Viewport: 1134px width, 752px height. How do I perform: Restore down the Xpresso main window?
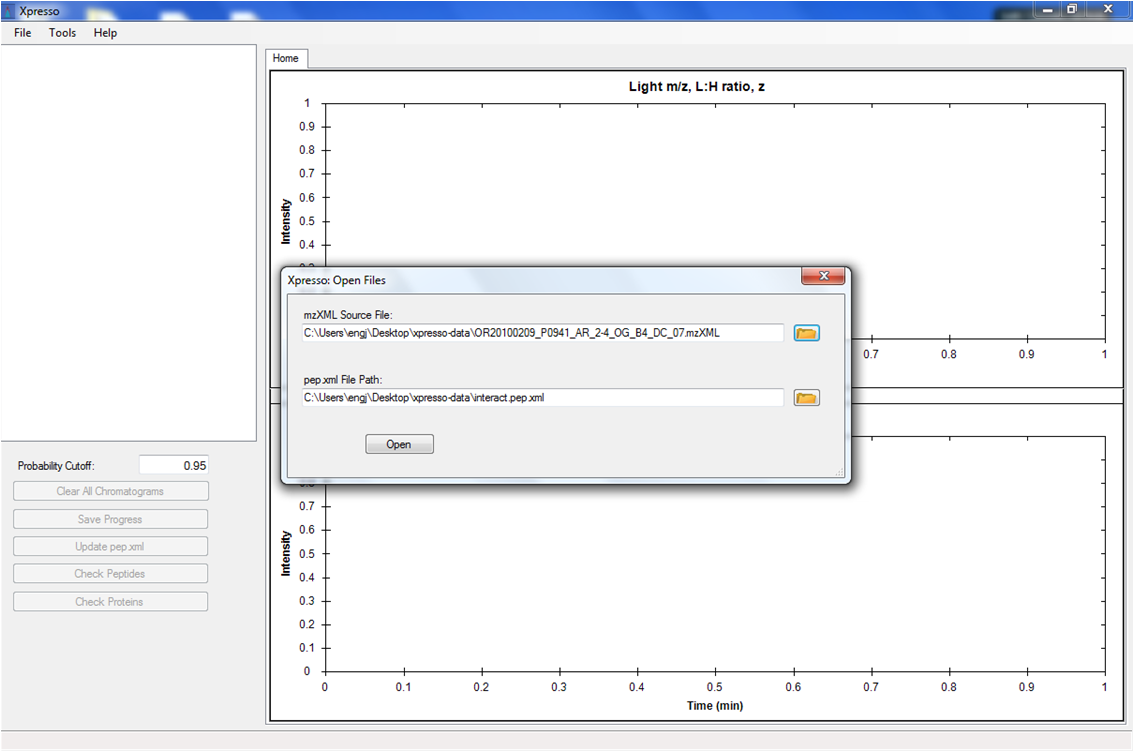[1072, 9]
